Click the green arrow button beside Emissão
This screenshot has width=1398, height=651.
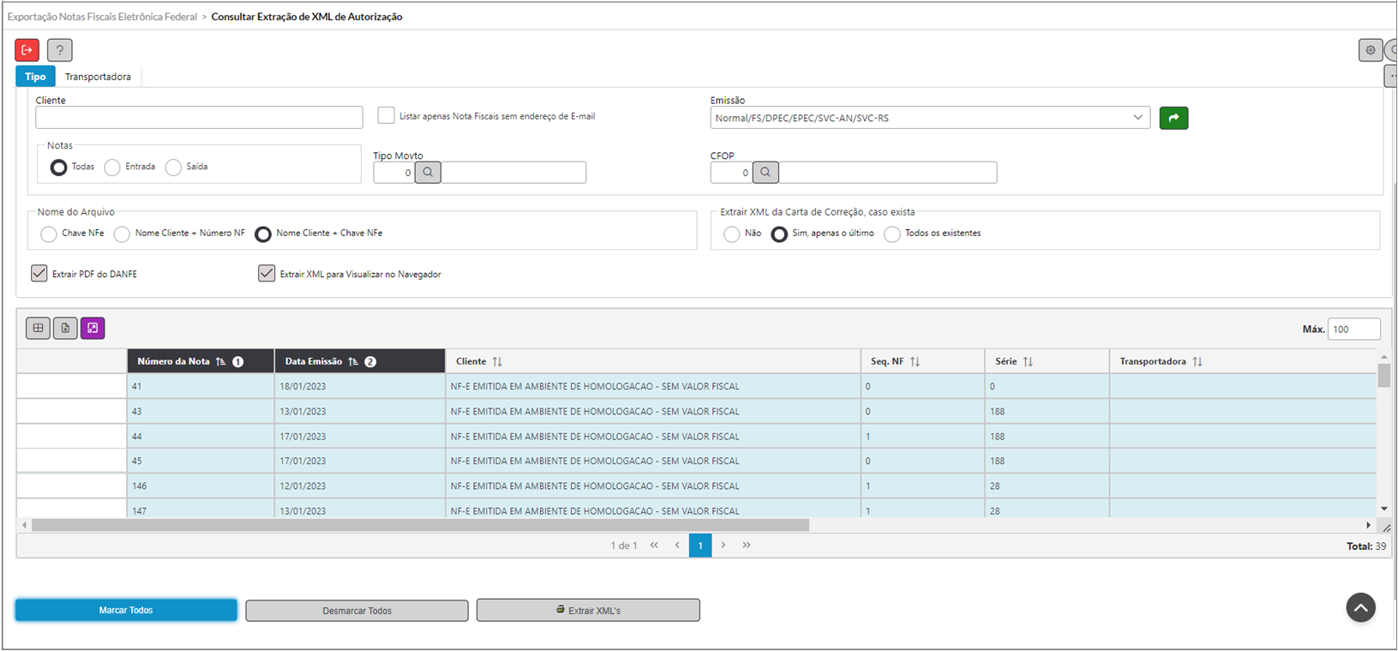[x=1174, y=118]
